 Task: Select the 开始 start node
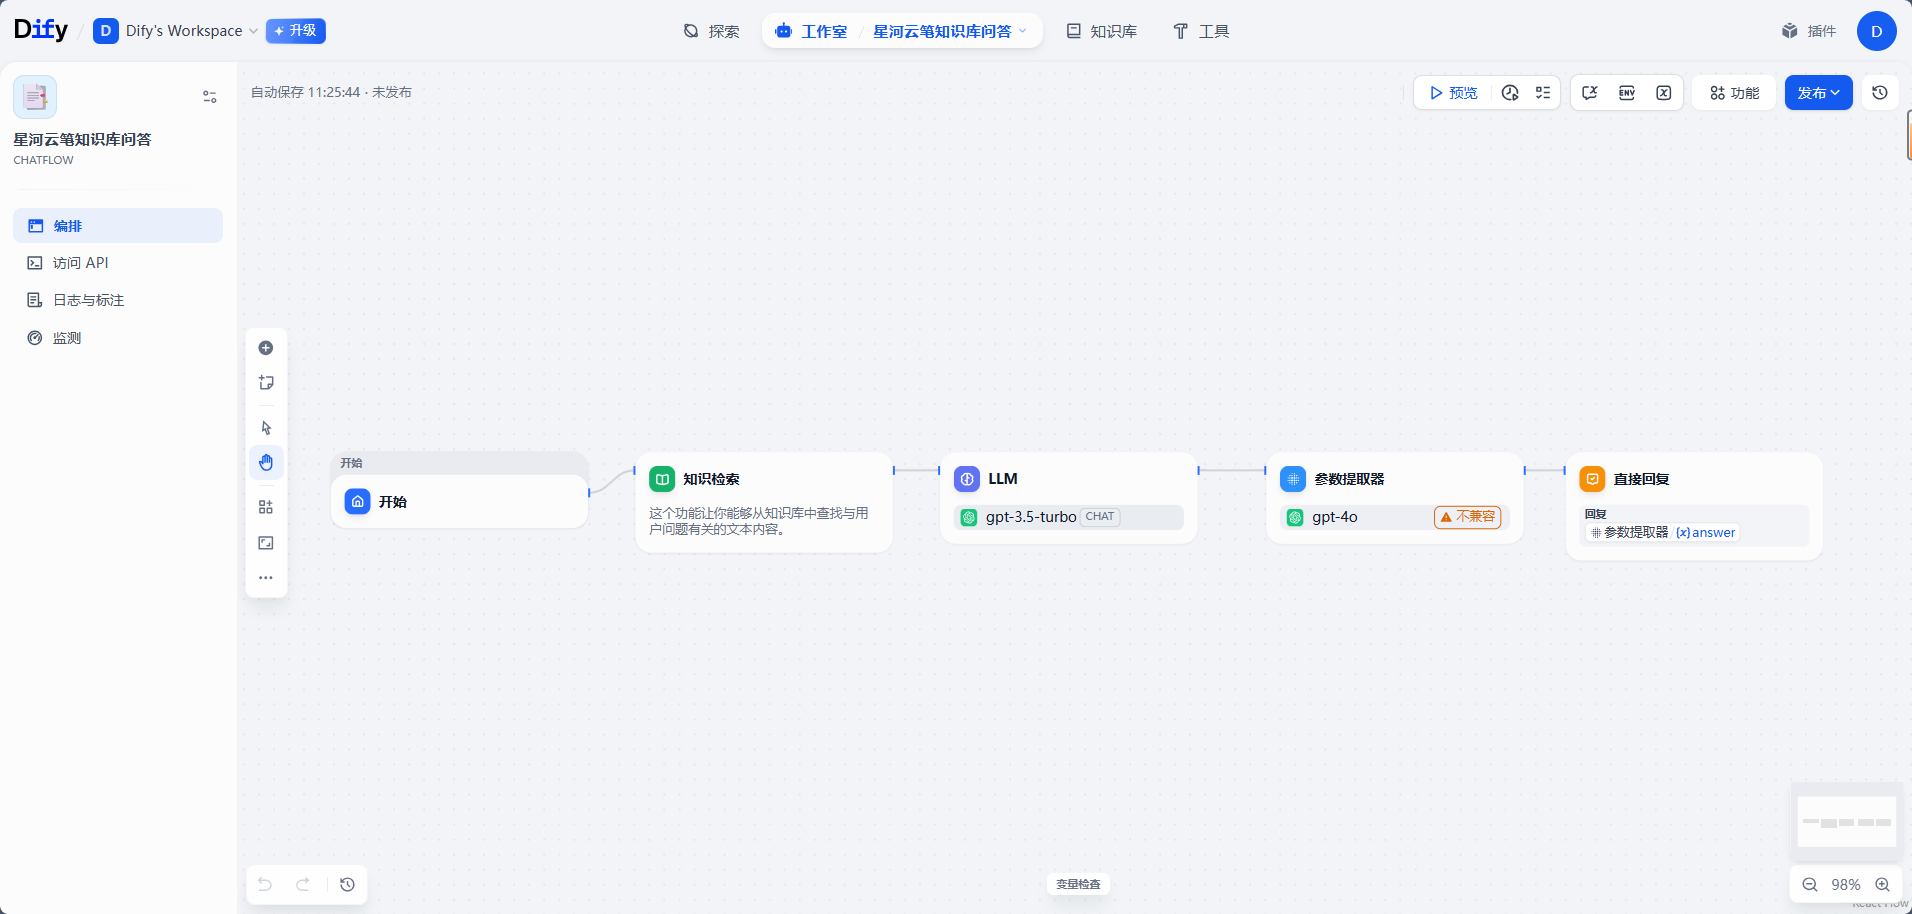pyautogui.click(x=459, y=501)
